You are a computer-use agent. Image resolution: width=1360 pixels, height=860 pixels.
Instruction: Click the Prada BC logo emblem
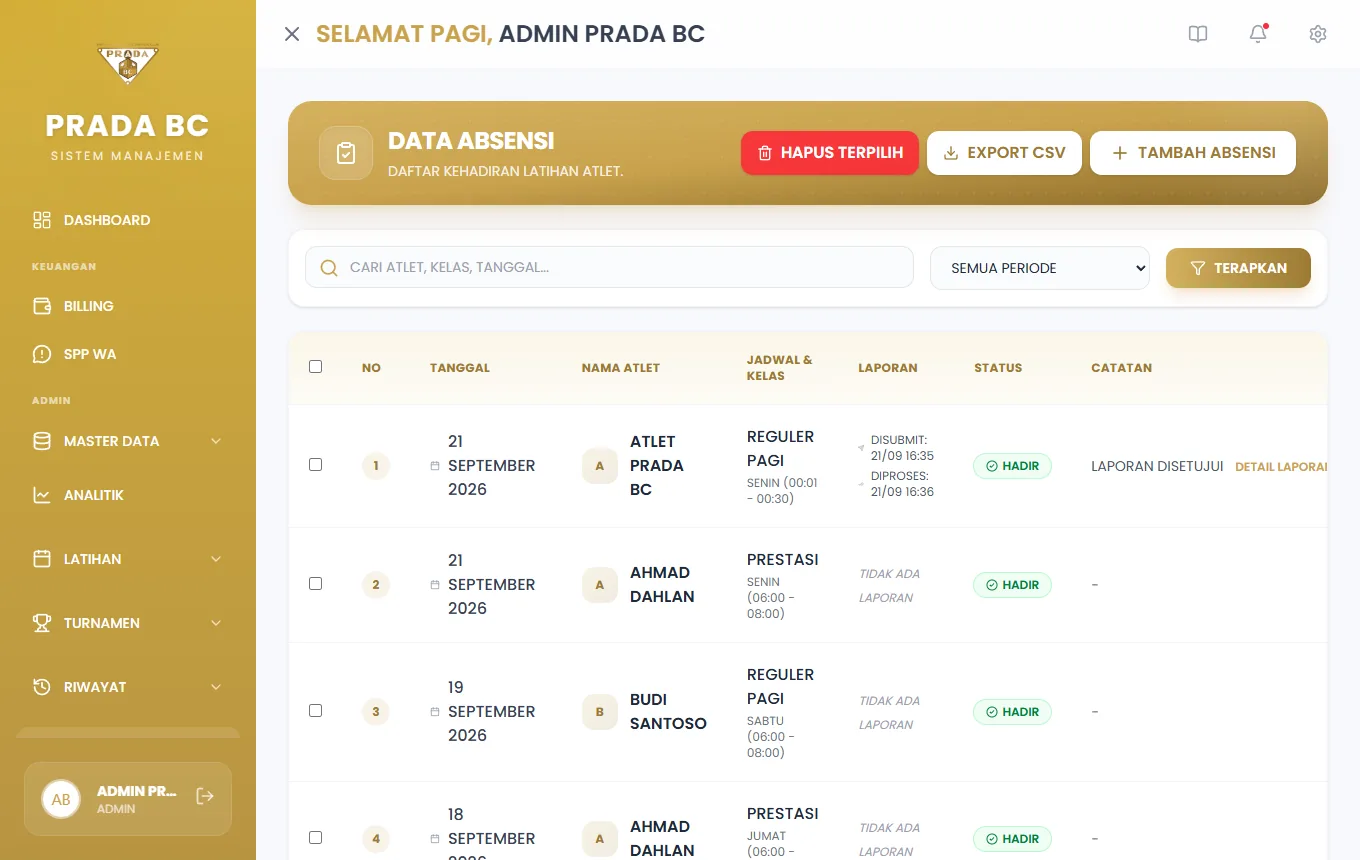click(127, 64)
